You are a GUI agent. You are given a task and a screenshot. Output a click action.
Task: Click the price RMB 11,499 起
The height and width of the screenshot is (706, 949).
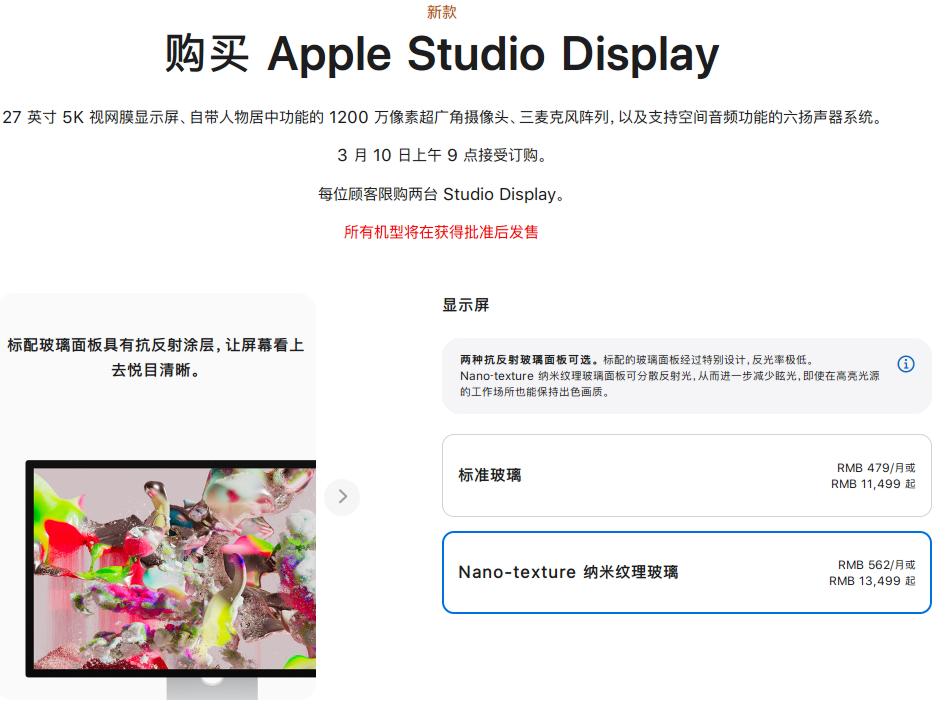click(873, 484)
